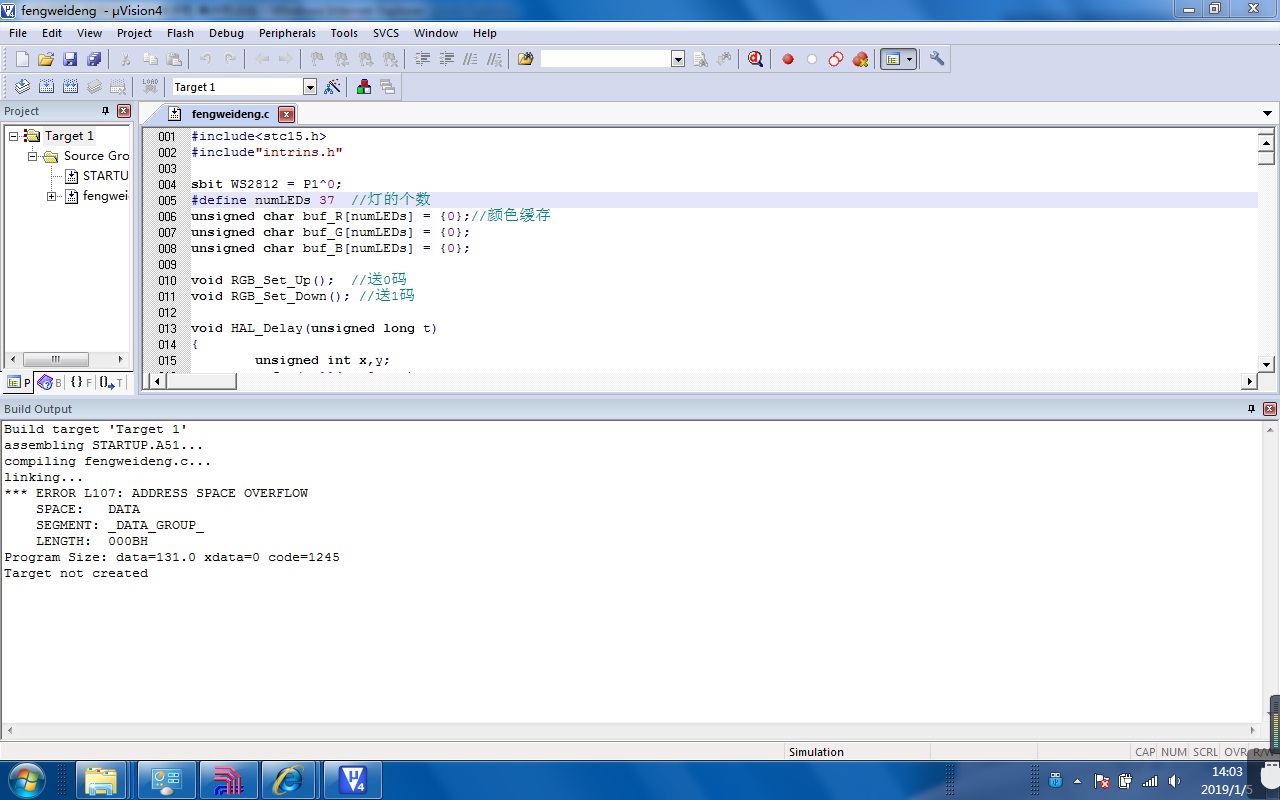Click editor horizontal scrollbar thumb

click(201, 382)
